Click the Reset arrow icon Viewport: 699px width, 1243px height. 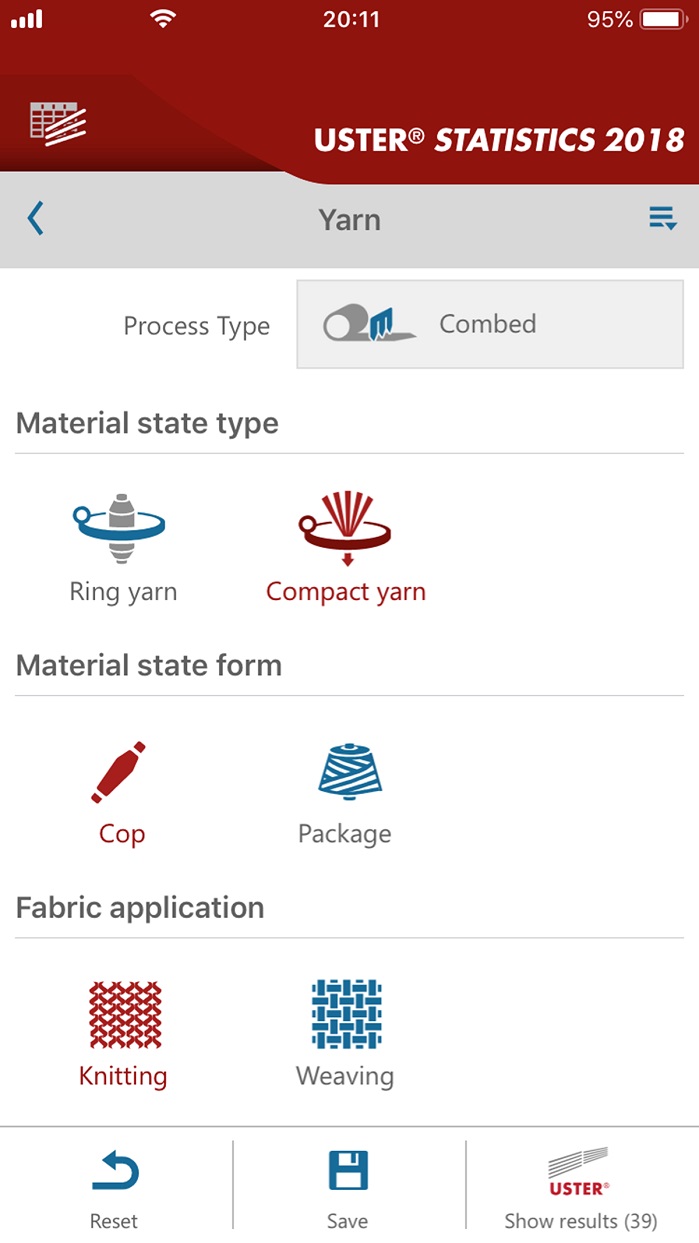point(115,1171)
